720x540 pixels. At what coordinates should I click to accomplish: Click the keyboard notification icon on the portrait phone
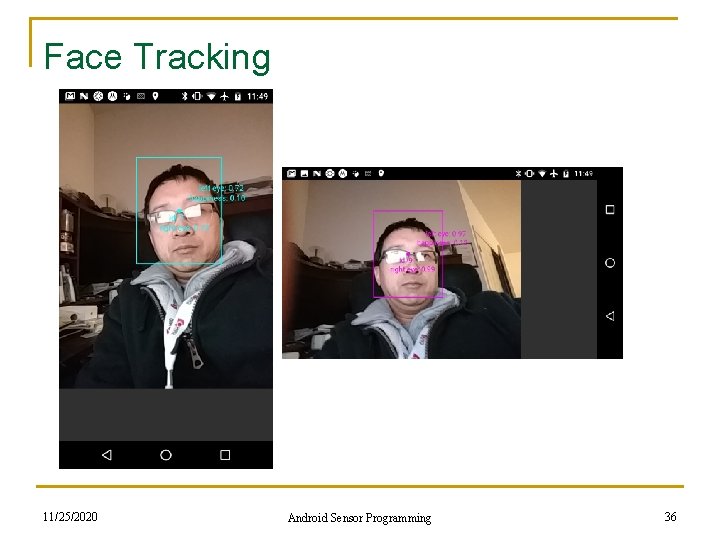[x=141, y=96]
